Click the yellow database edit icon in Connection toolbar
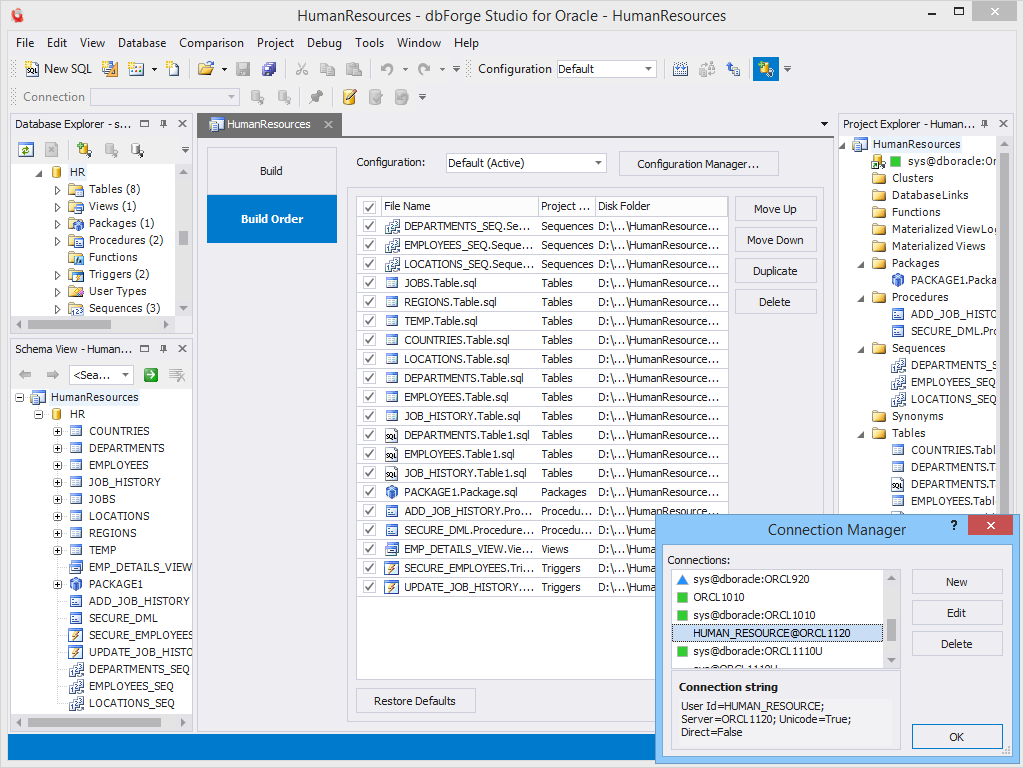 349,97
